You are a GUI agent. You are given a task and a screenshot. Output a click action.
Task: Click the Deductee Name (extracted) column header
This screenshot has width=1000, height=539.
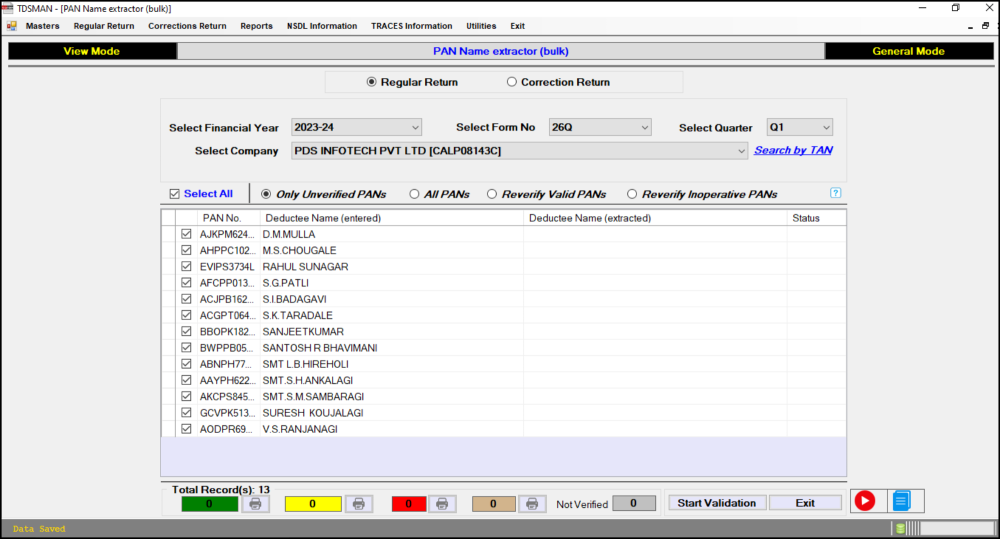[x=655, y=218]
